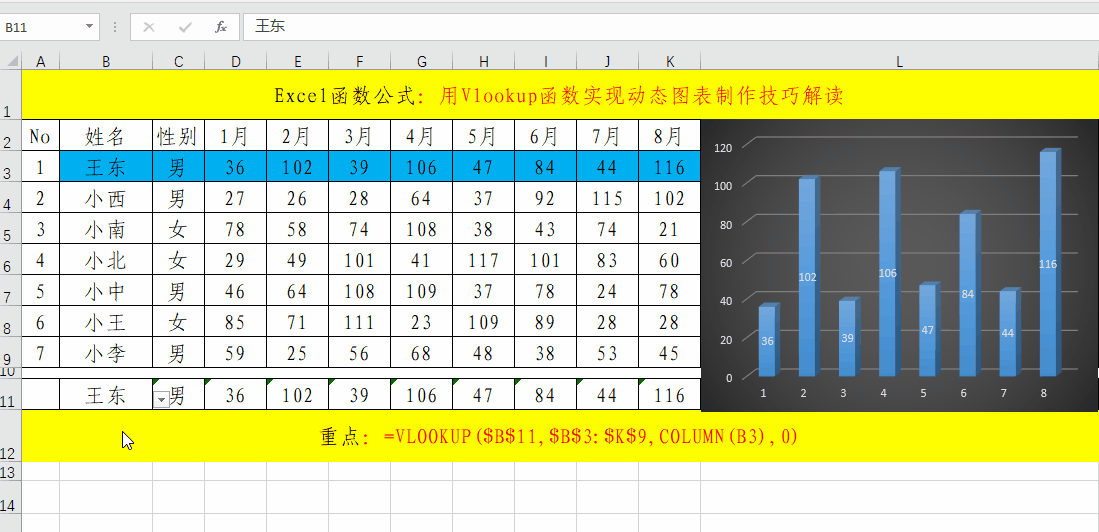
Task: Click the highlighted 王东 cell in row 3
Action: (x=106, y=166)
